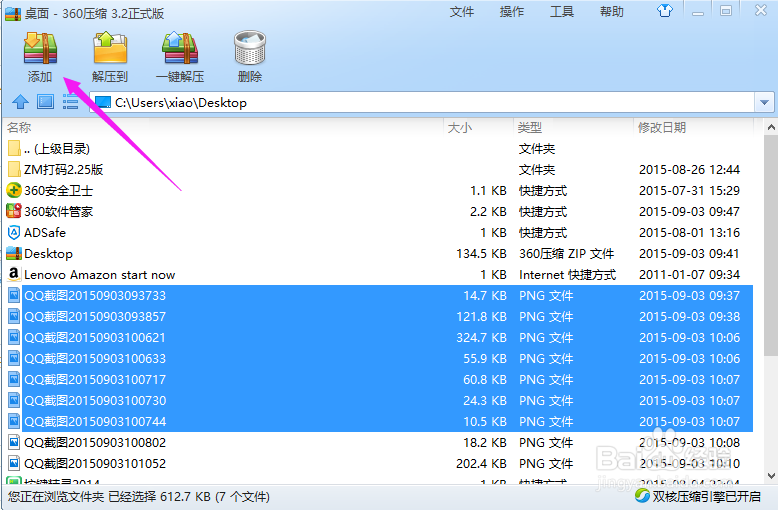778x510 pixels.
Task: Open the 操作 (Operation) menu
Action: coord(512,11)
